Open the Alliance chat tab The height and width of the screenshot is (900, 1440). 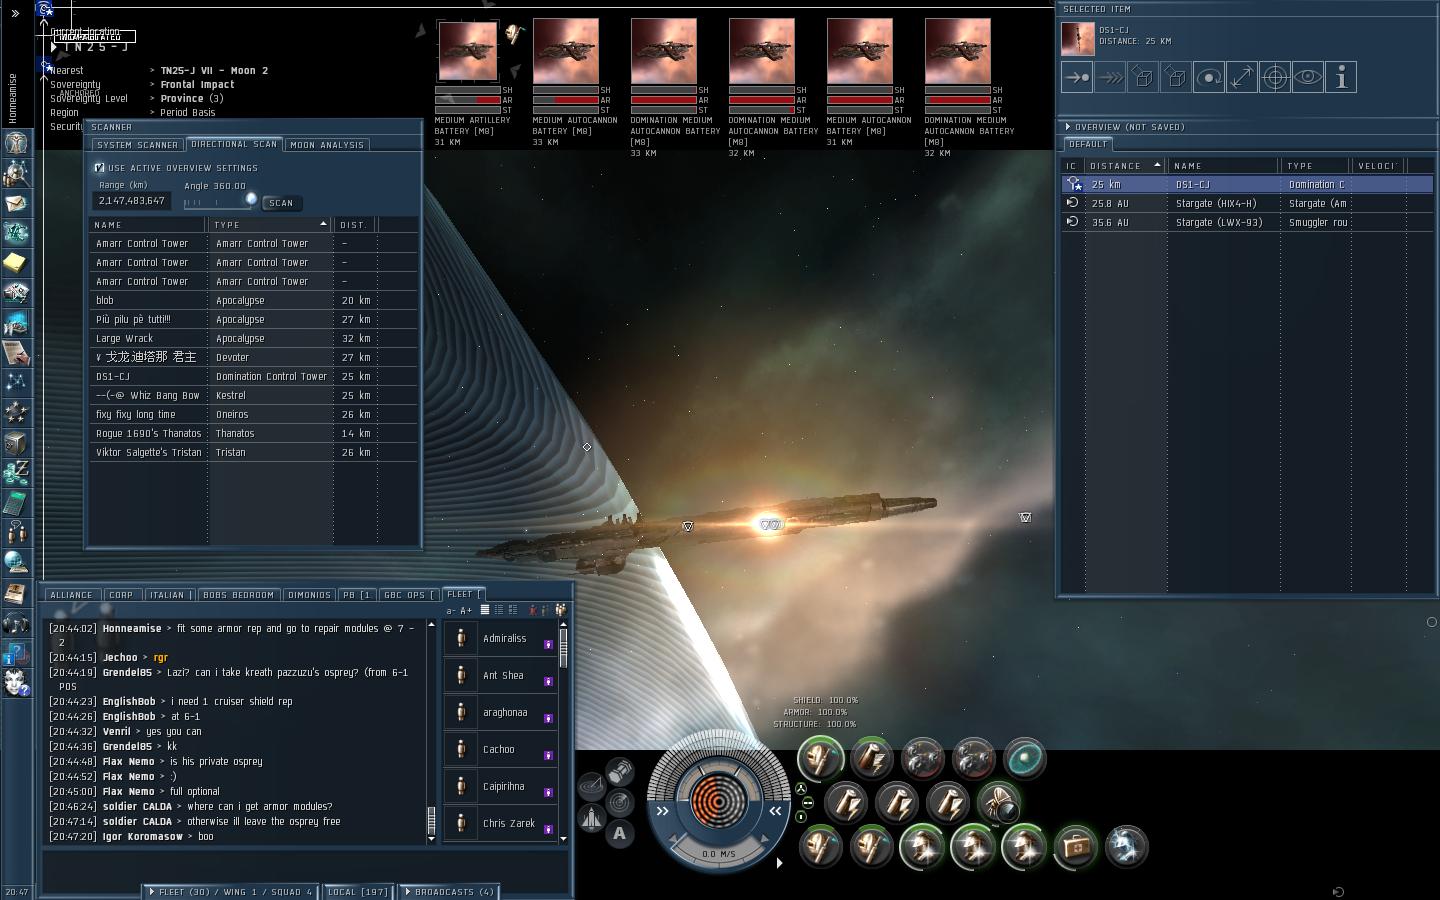point(71,595)
